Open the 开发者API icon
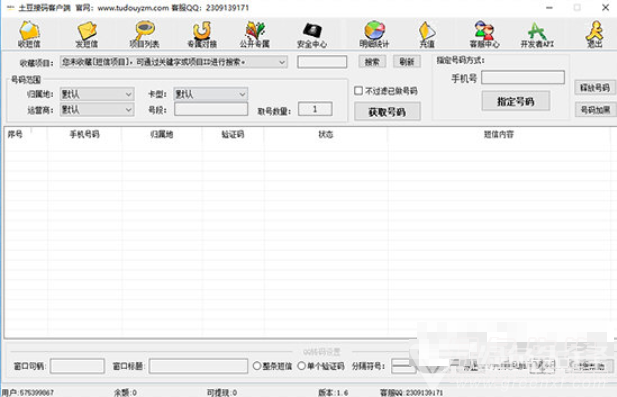This screenshot has height=397, width=617. [537, 34]
